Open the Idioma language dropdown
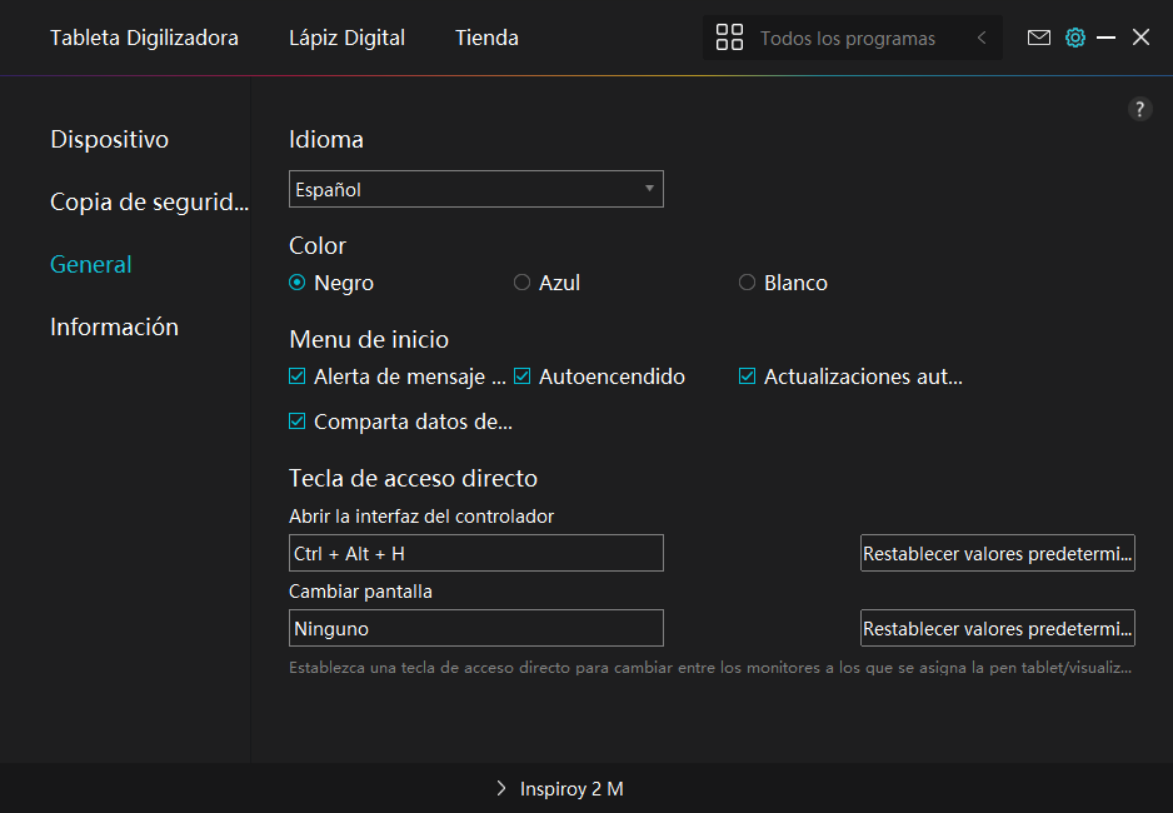1173x813 pixels. [x=476, y=189]
